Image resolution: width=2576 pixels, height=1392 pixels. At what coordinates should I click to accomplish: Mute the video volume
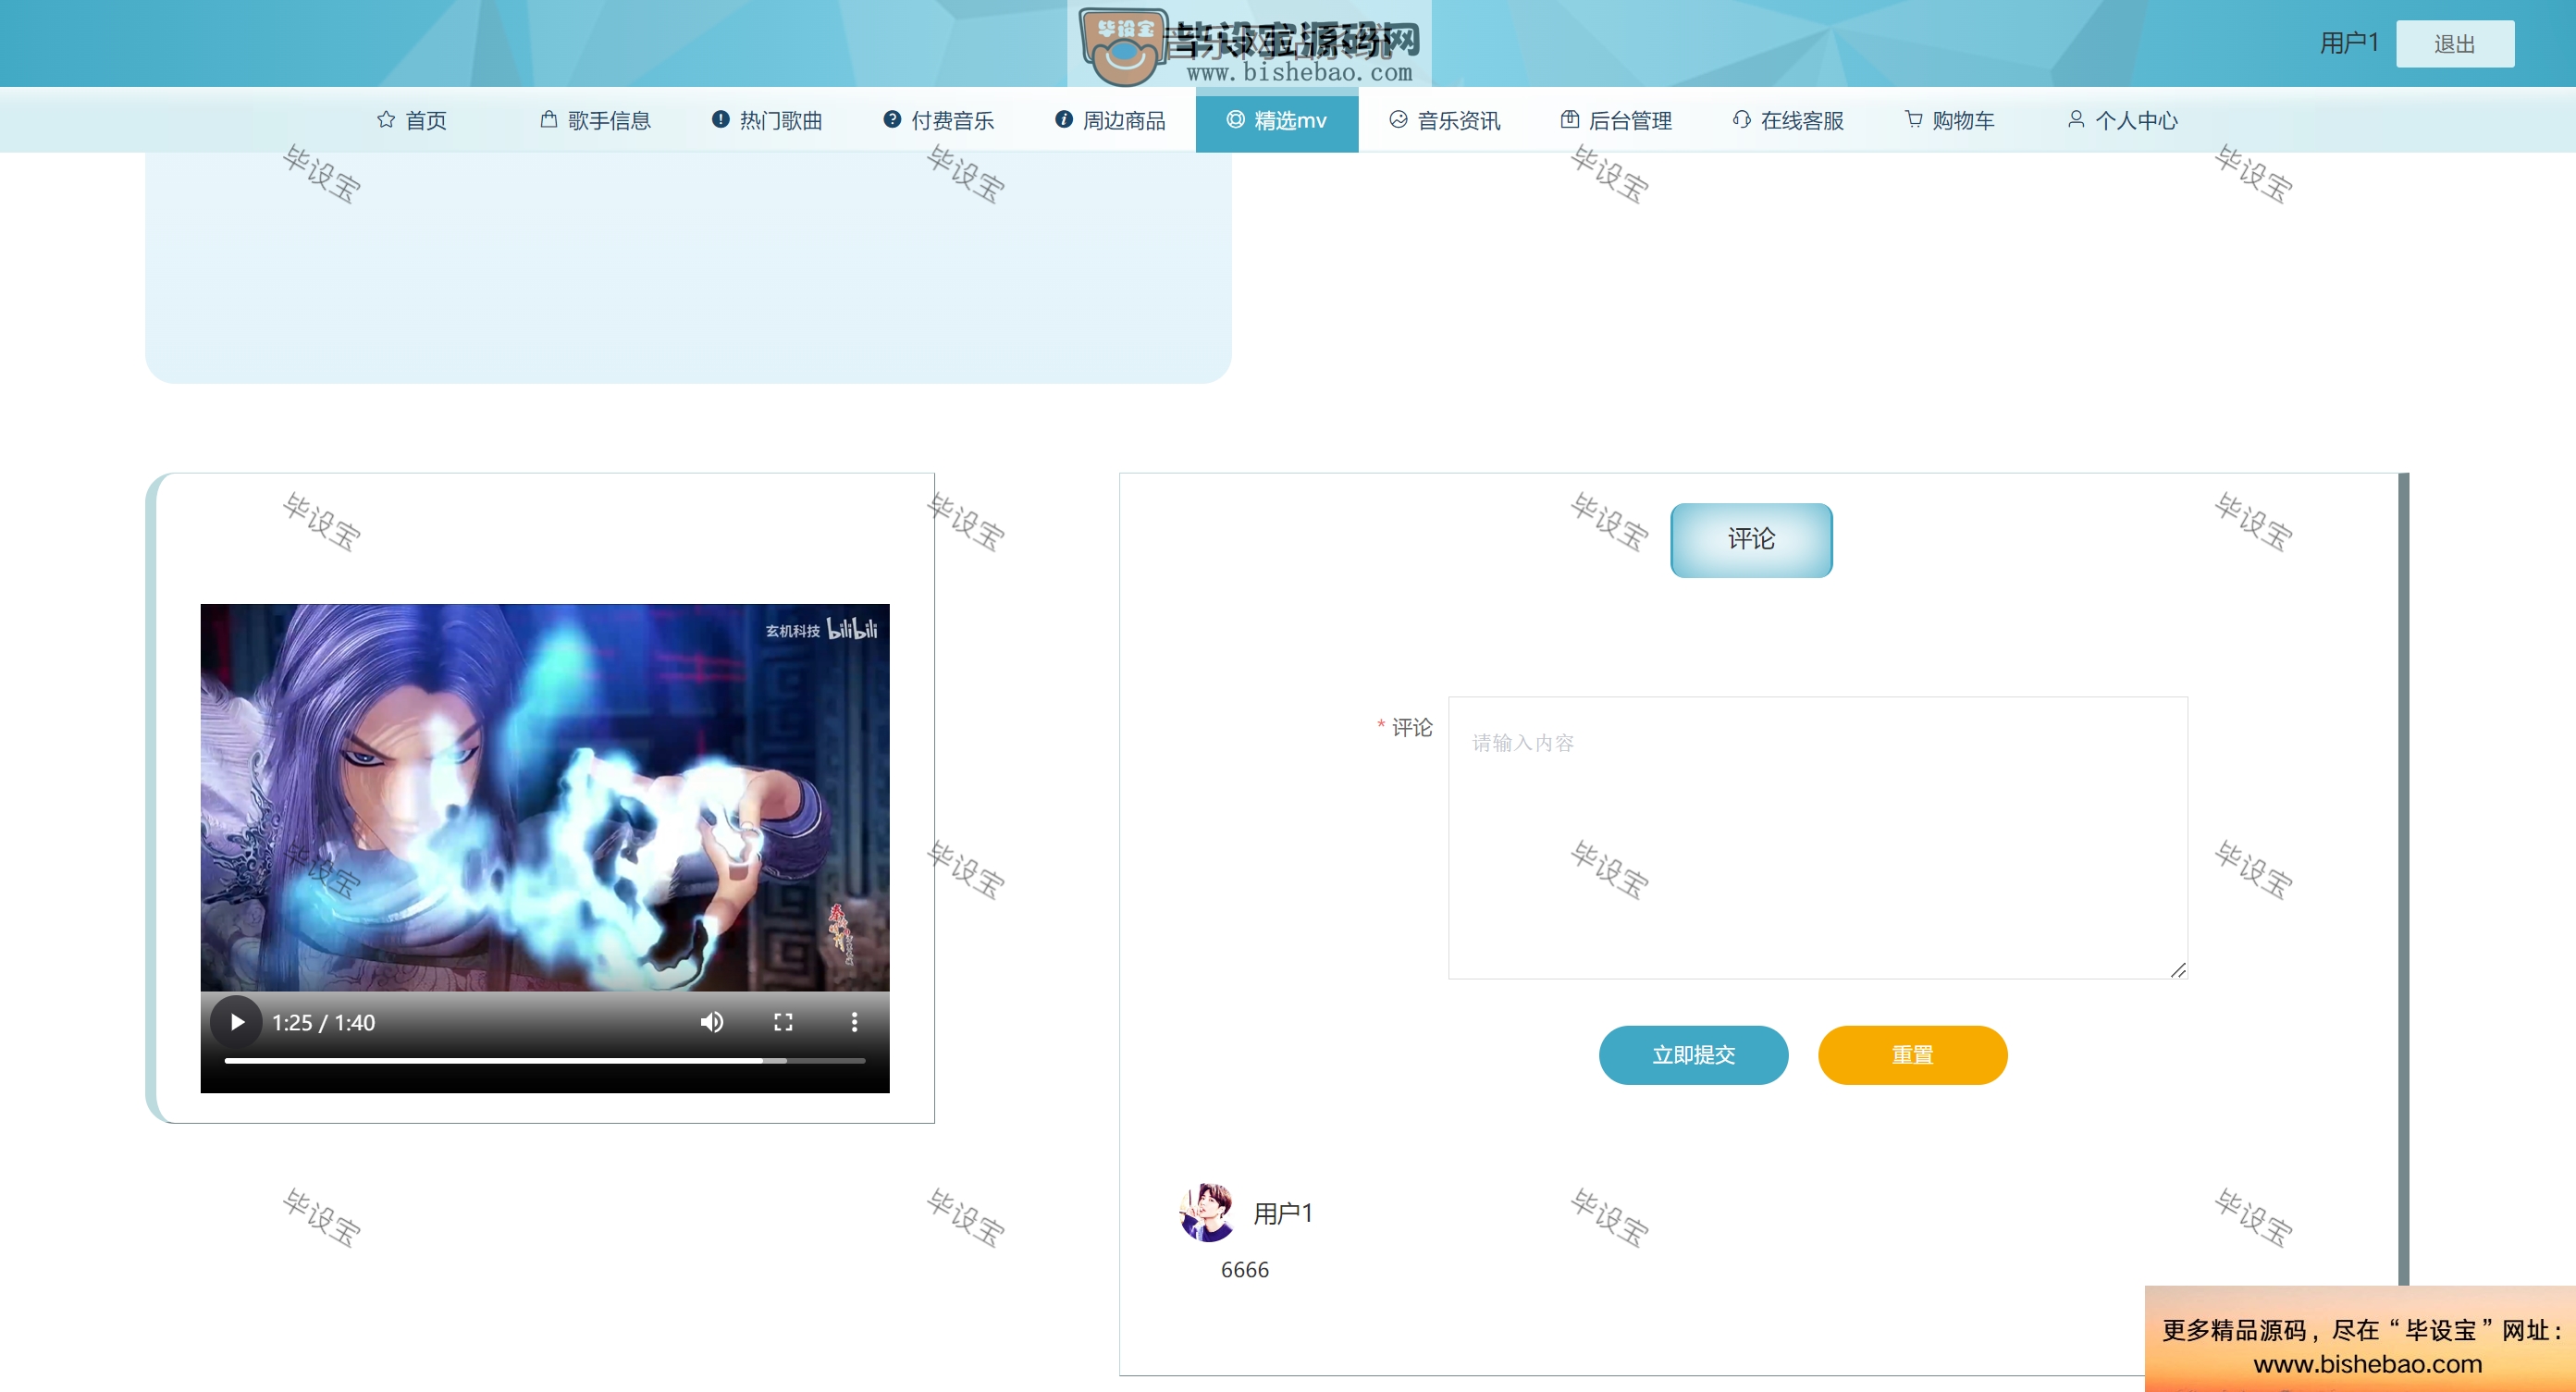pos(712,1022)
